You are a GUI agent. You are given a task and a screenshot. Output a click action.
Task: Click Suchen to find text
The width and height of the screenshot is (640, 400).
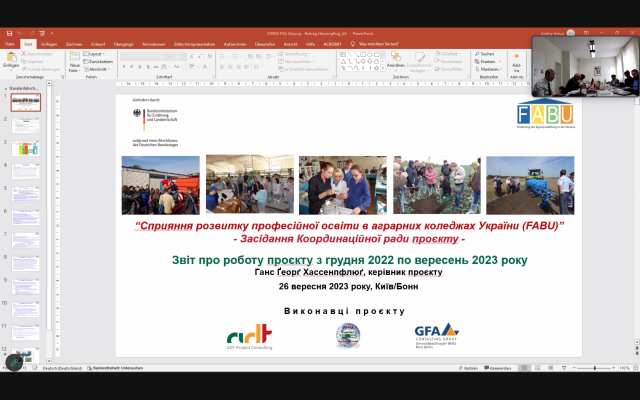tap(484, 54)
